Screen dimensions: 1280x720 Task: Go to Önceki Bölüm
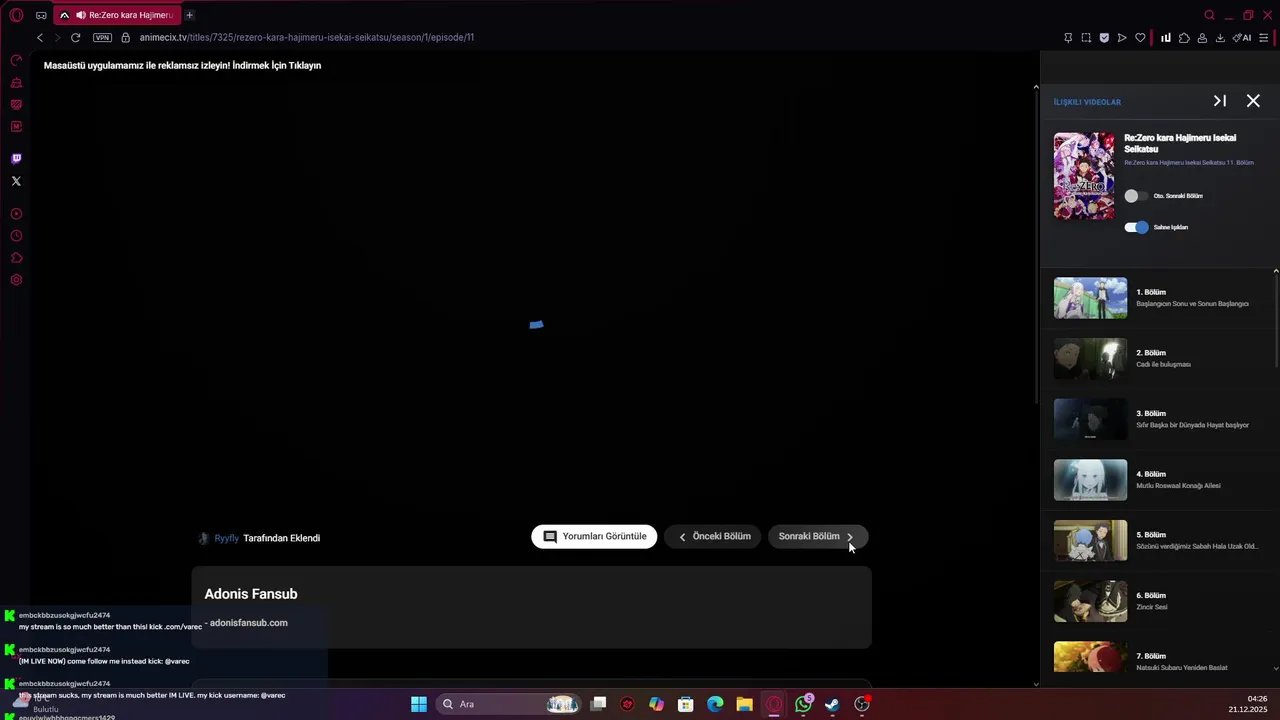point(714,536)
